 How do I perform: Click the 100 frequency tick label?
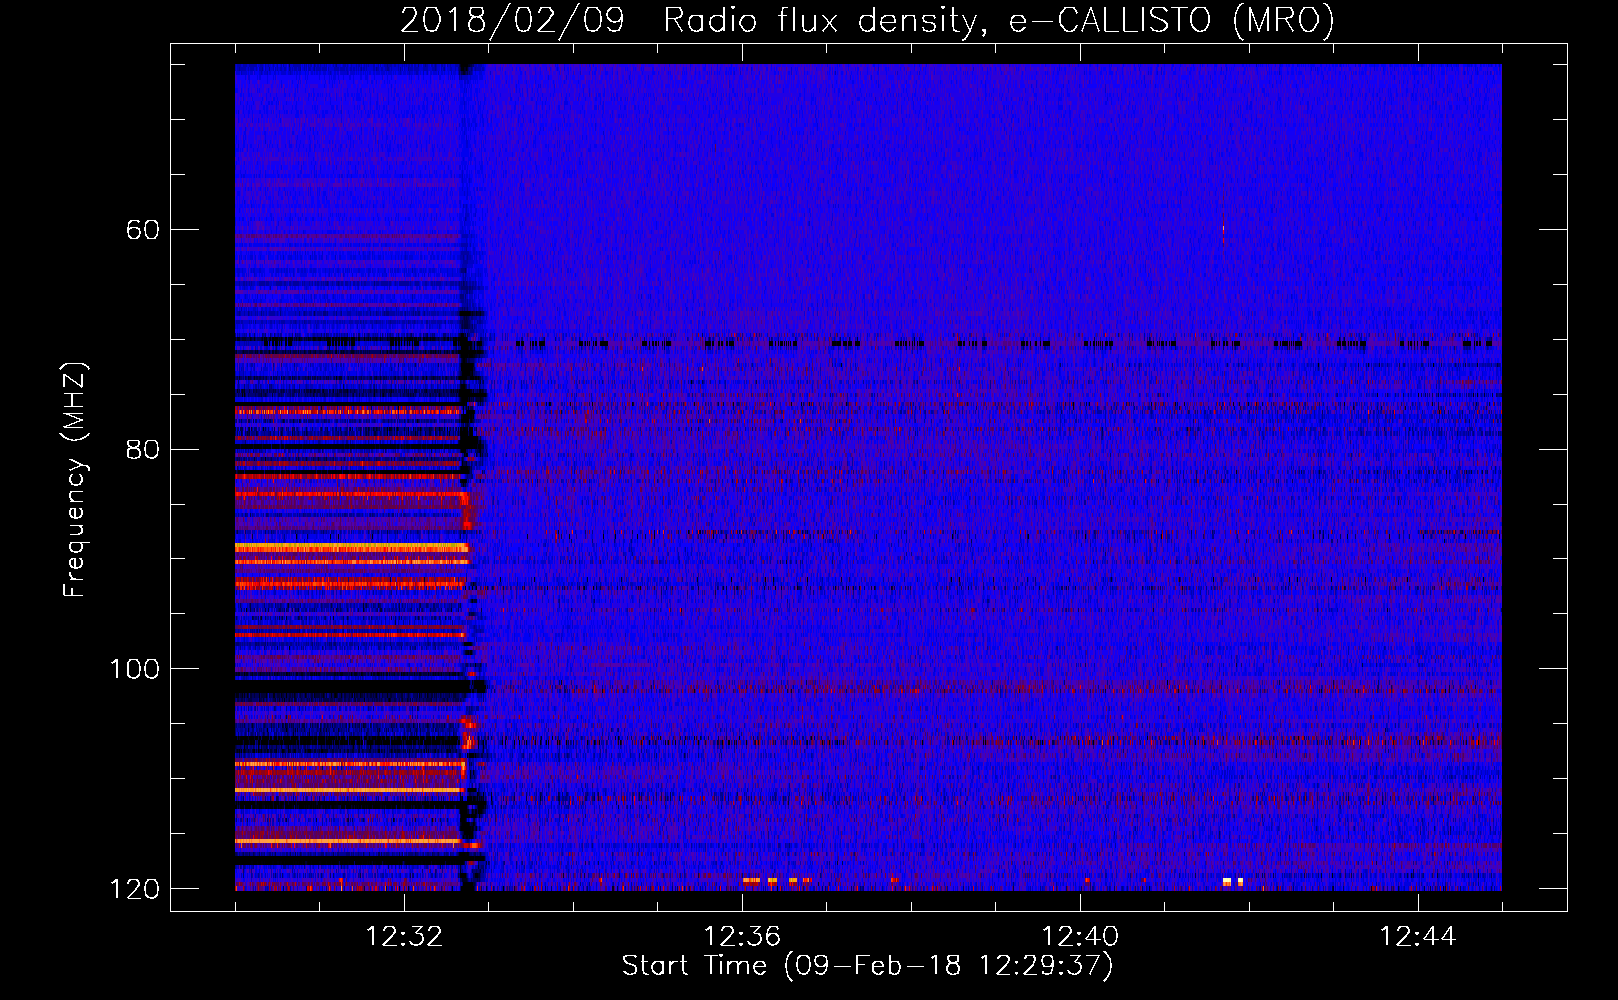click(x=134, y=669)
